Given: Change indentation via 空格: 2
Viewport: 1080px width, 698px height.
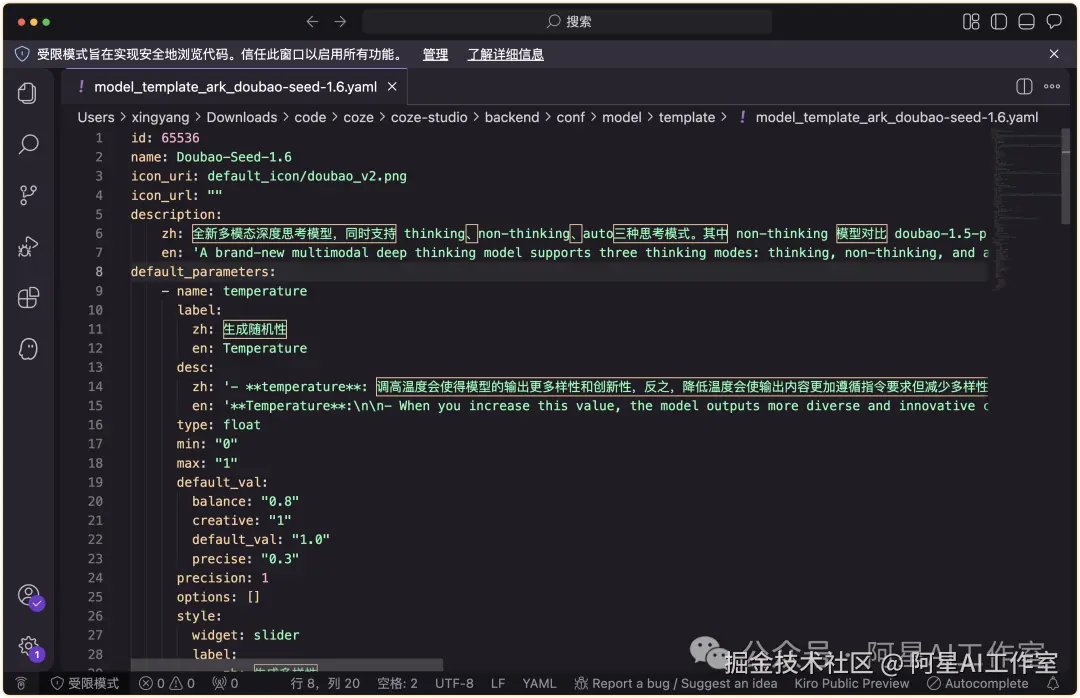Looking at the screenshot, I should (x=397, y=684).
